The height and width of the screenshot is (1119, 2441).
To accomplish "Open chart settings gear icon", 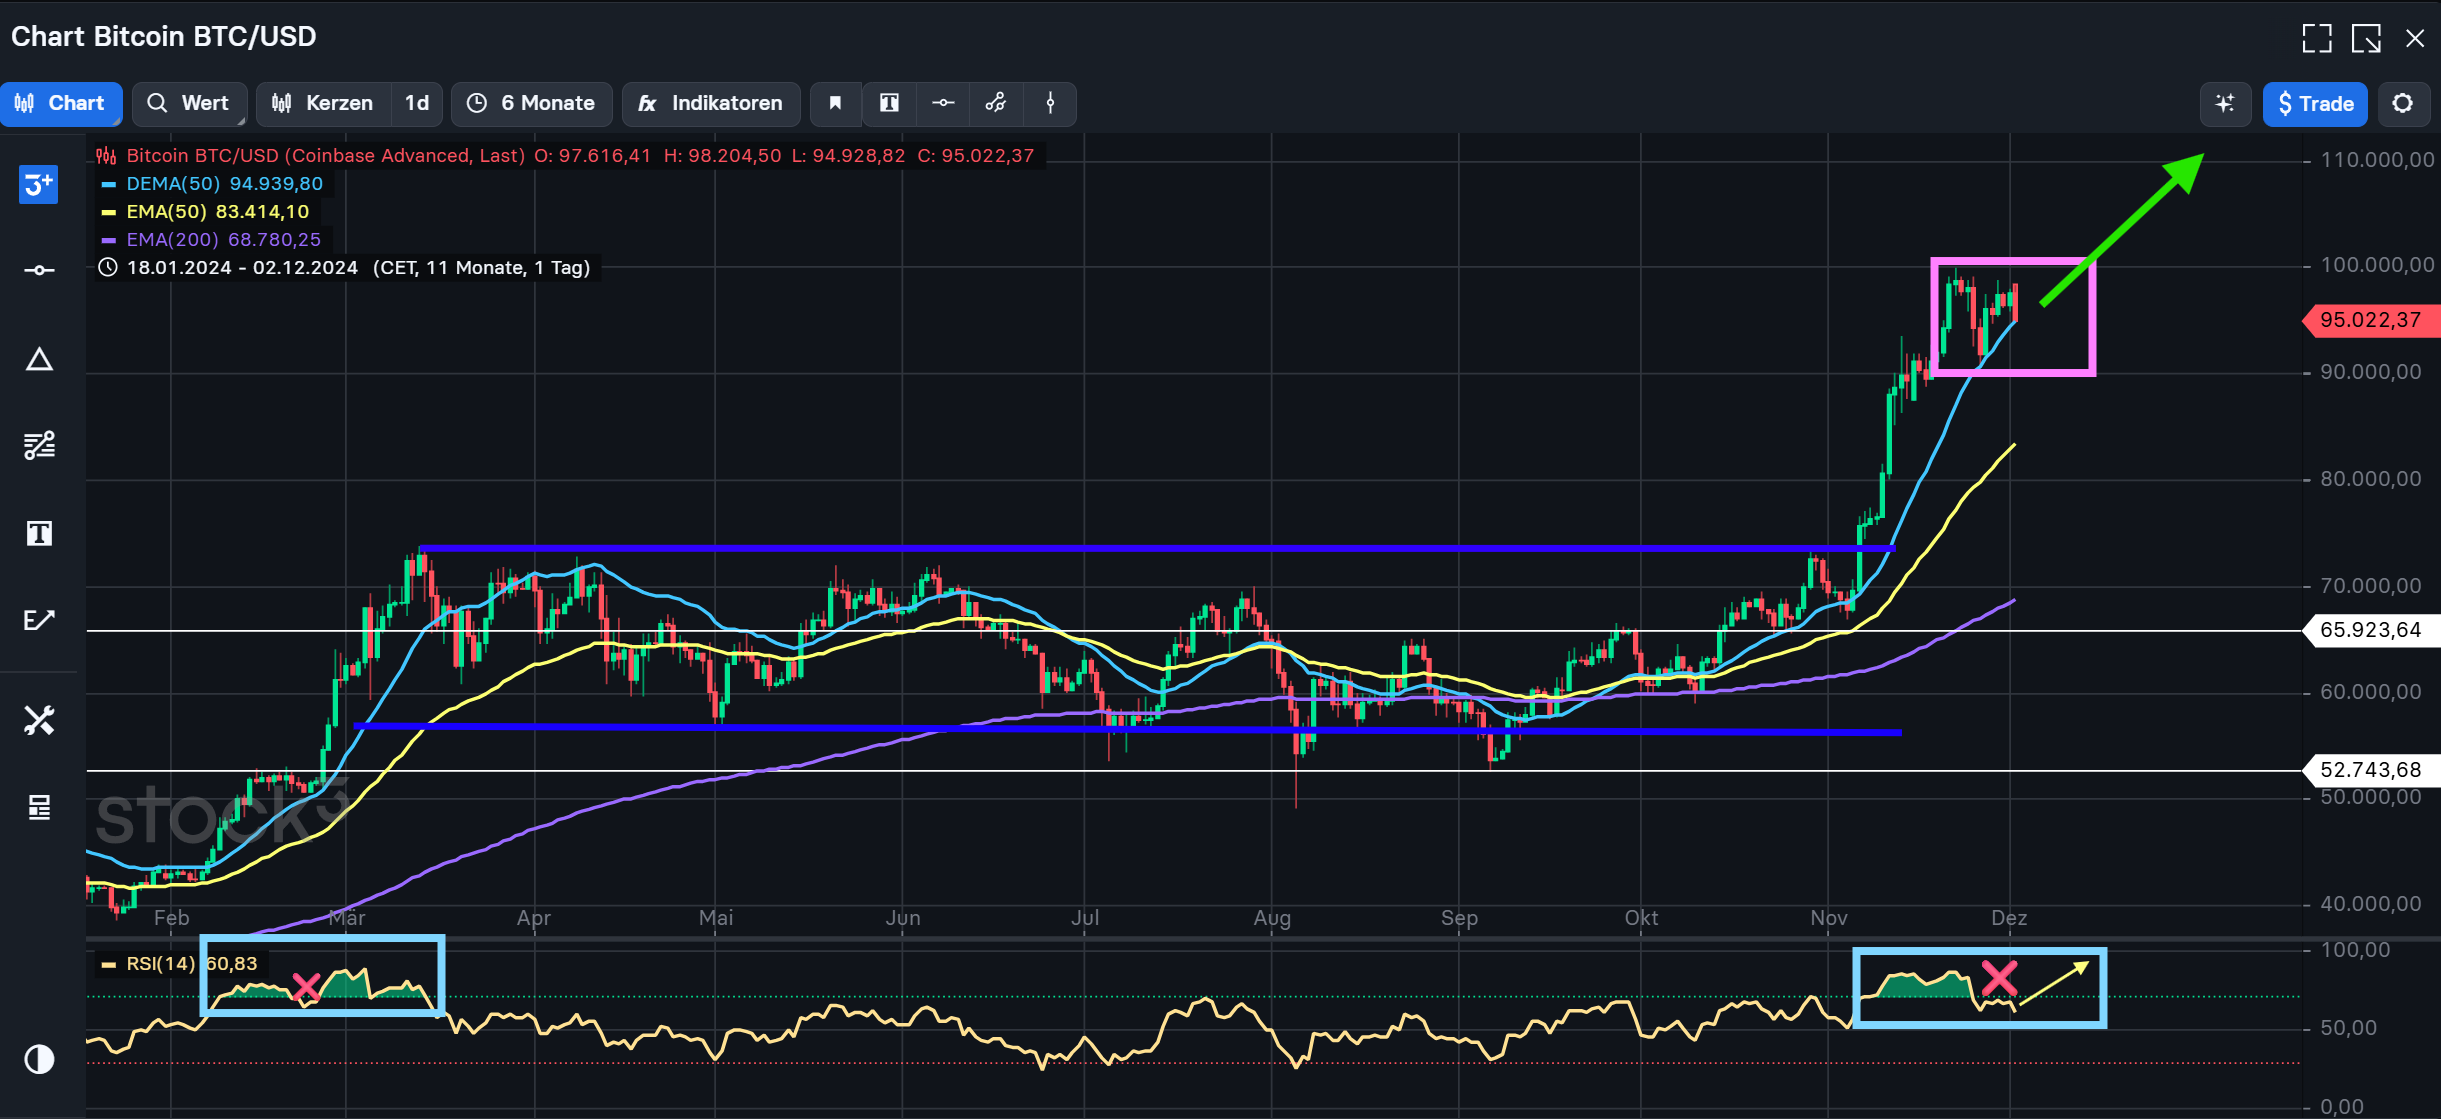I will point(2403,104).
